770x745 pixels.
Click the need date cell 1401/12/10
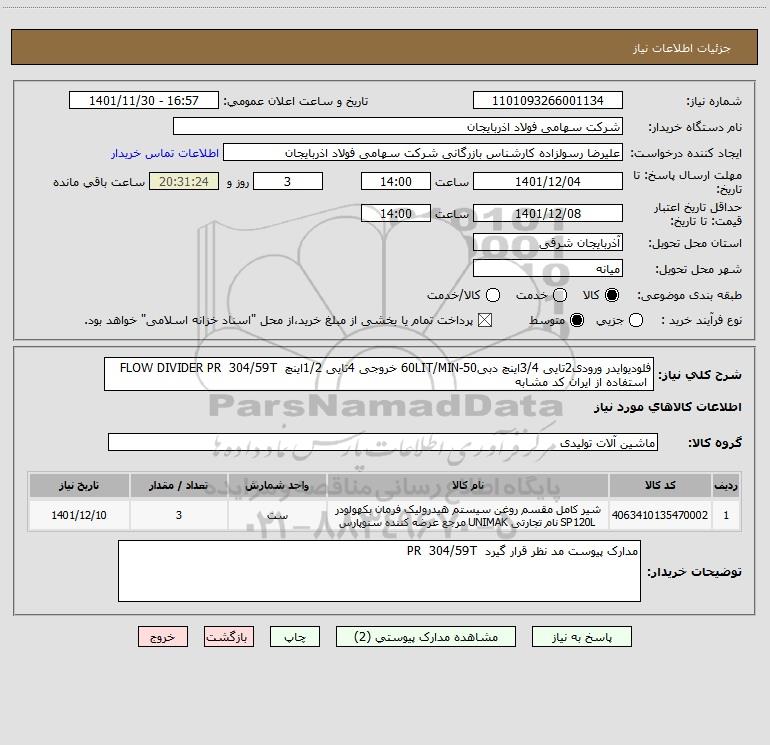79,515
